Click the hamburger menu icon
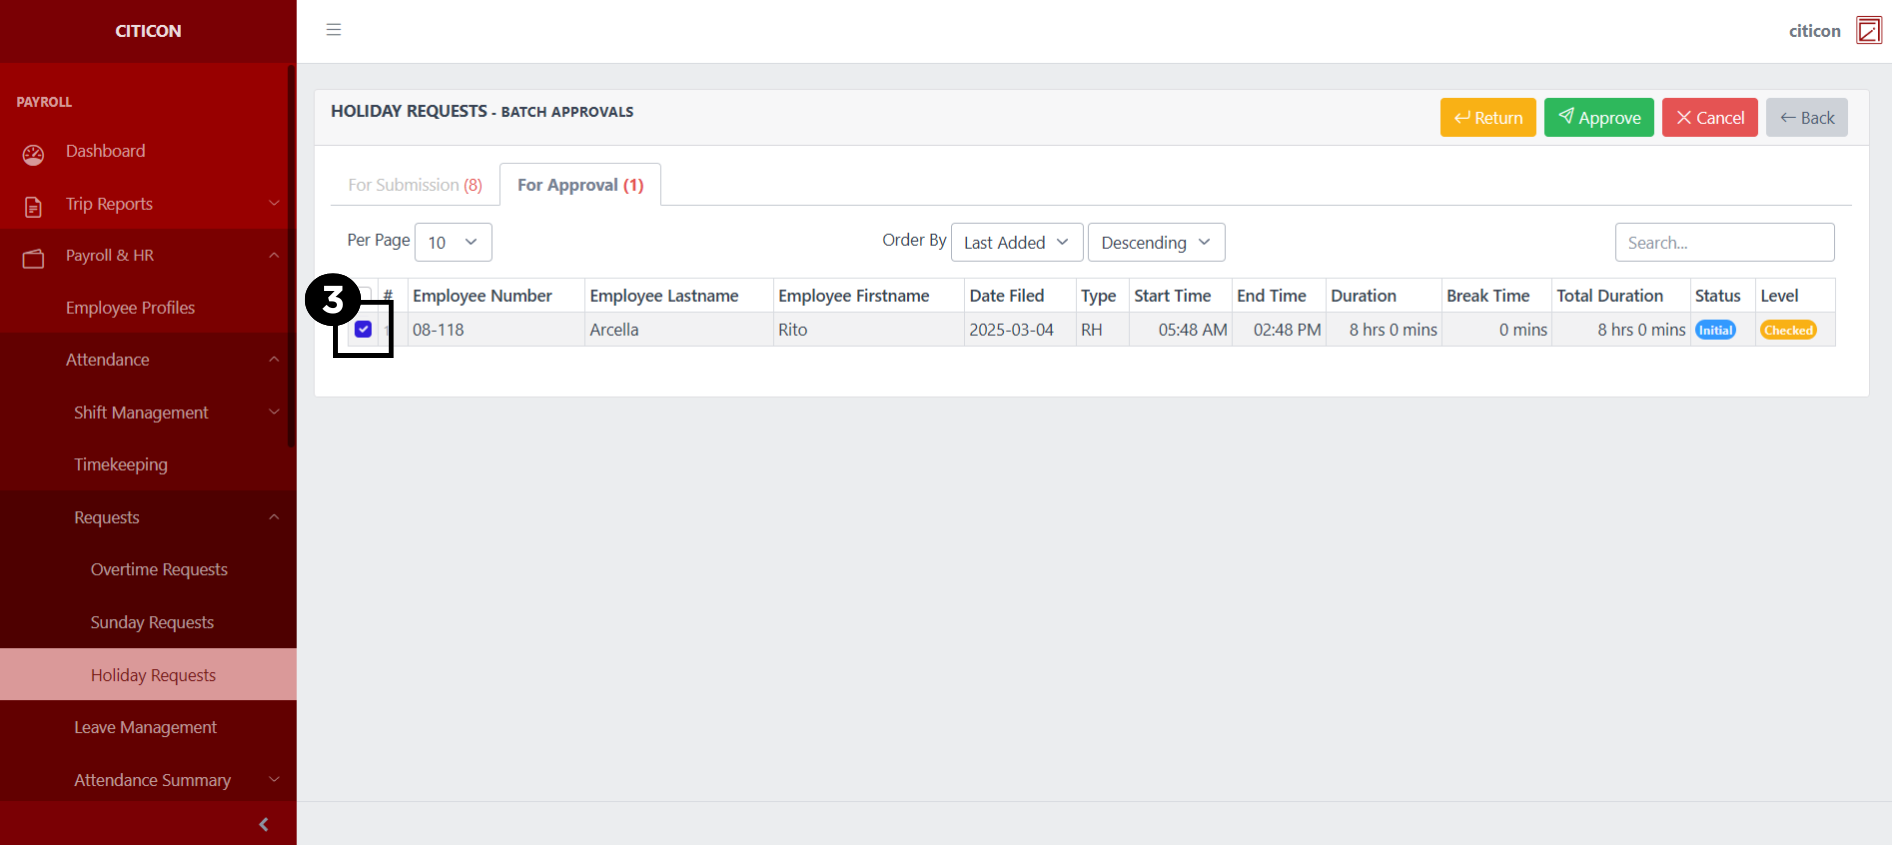The width and height of the screenshot is (1892, 845). click(334, 30)
